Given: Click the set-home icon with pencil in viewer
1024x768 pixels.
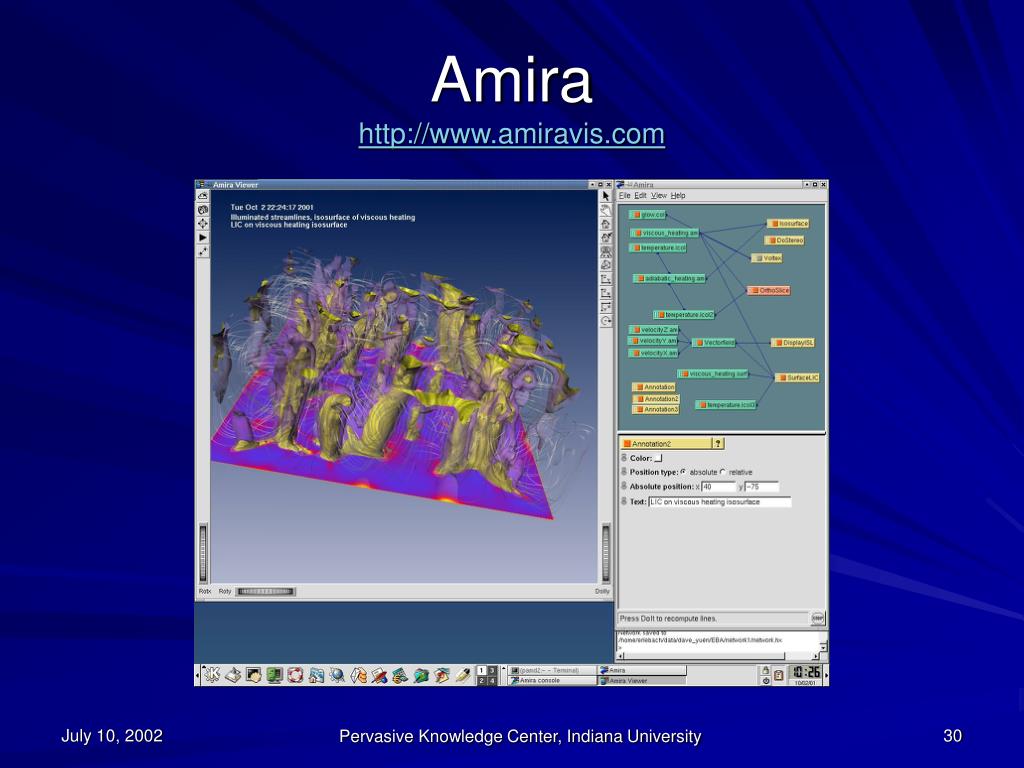Looking at the screenshot, I should [606, 238].
